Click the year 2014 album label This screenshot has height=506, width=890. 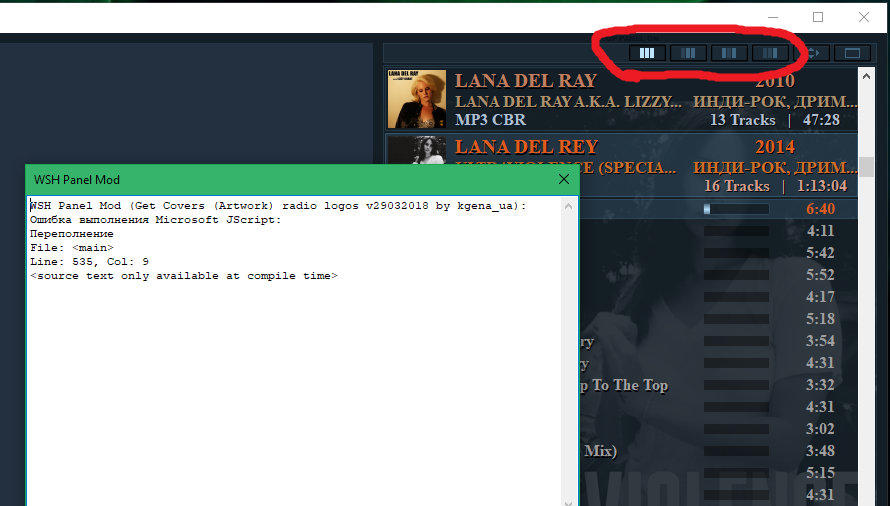coord(775,147)
